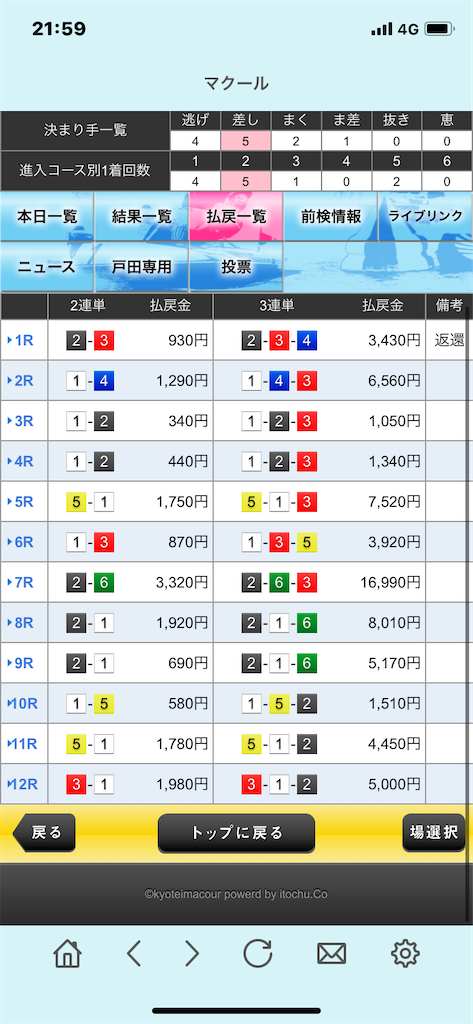Click the 1,510円 payout in 10R row
The image size is (473, 1024).
point(394,704)
